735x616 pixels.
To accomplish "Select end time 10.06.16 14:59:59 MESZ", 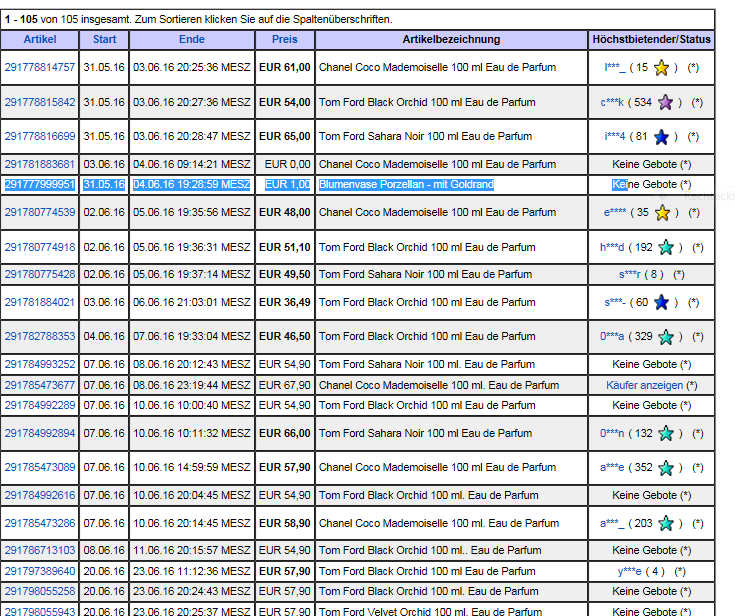I will pyautogui.click(x=192, y=467).
